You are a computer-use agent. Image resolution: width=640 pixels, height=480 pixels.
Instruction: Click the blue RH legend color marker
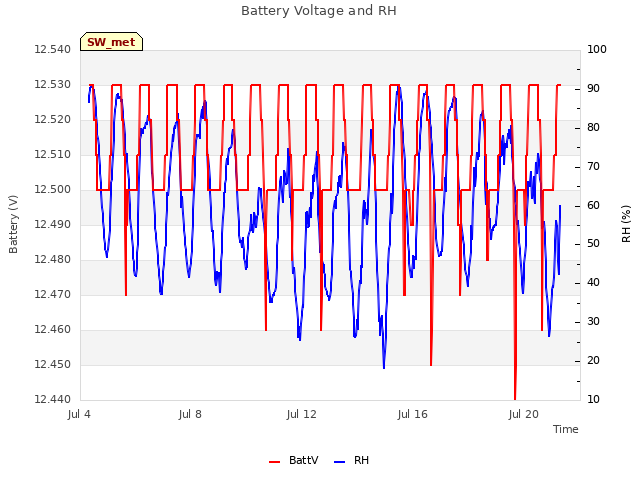[x=339, y=462]
